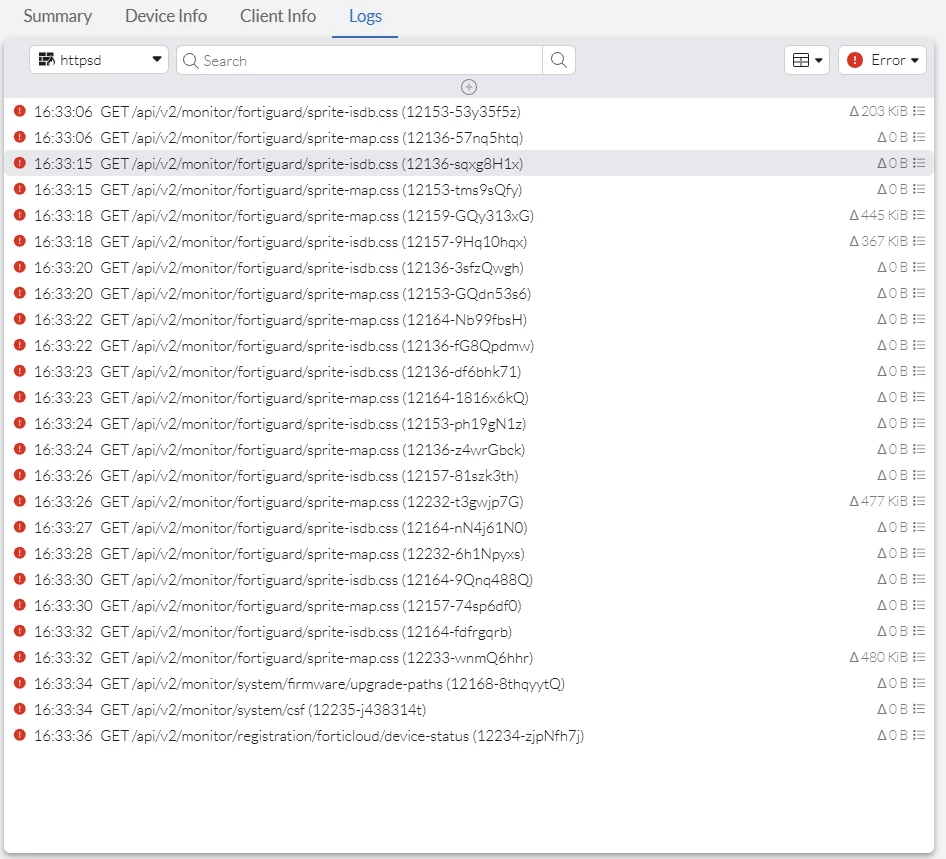Open details icon for system/csf entry
946x859 pixels.
(919, 708)
